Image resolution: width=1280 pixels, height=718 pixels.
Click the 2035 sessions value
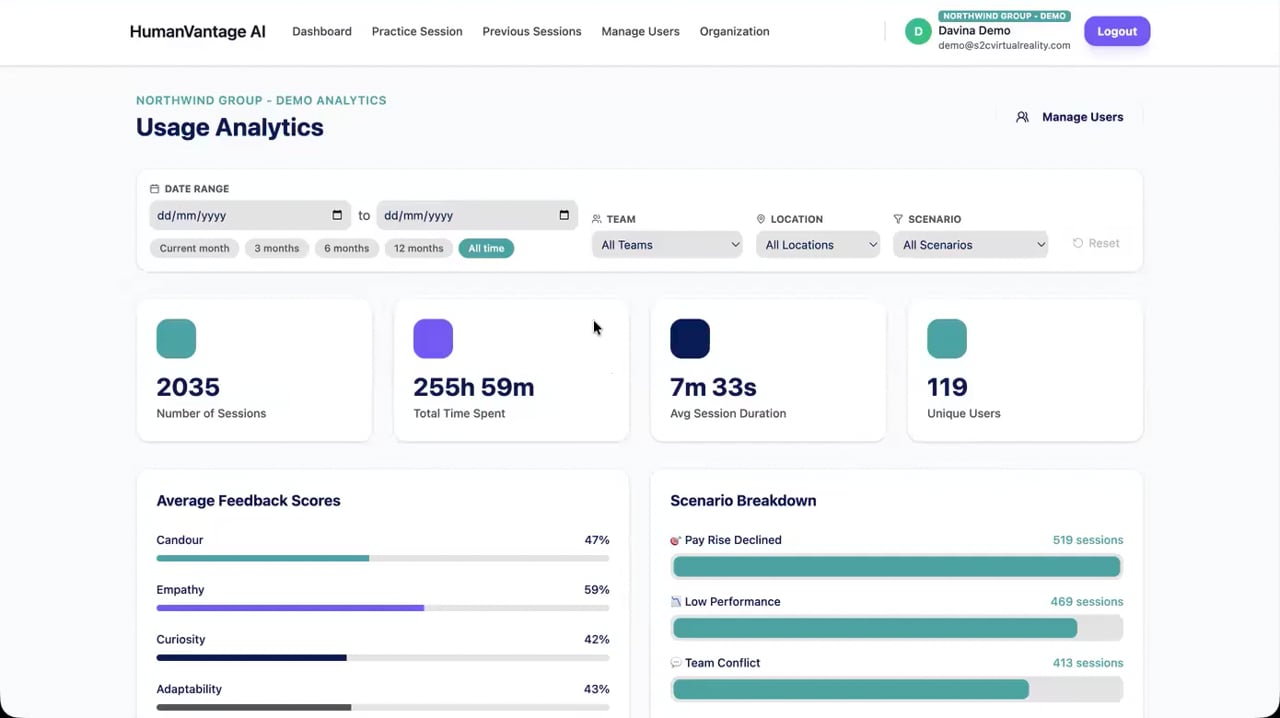(x=188, y=387)
